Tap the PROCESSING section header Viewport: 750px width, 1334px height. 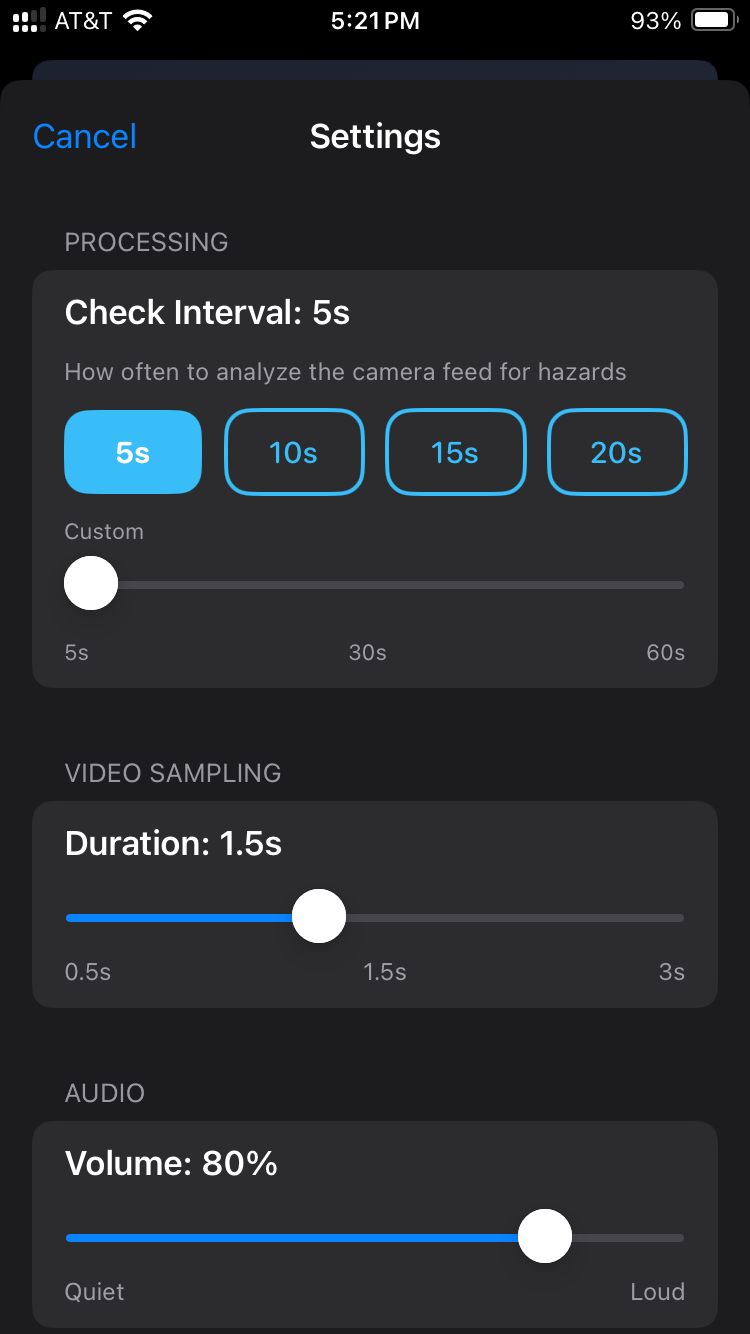pyautogui.click(x=146, y=242)
